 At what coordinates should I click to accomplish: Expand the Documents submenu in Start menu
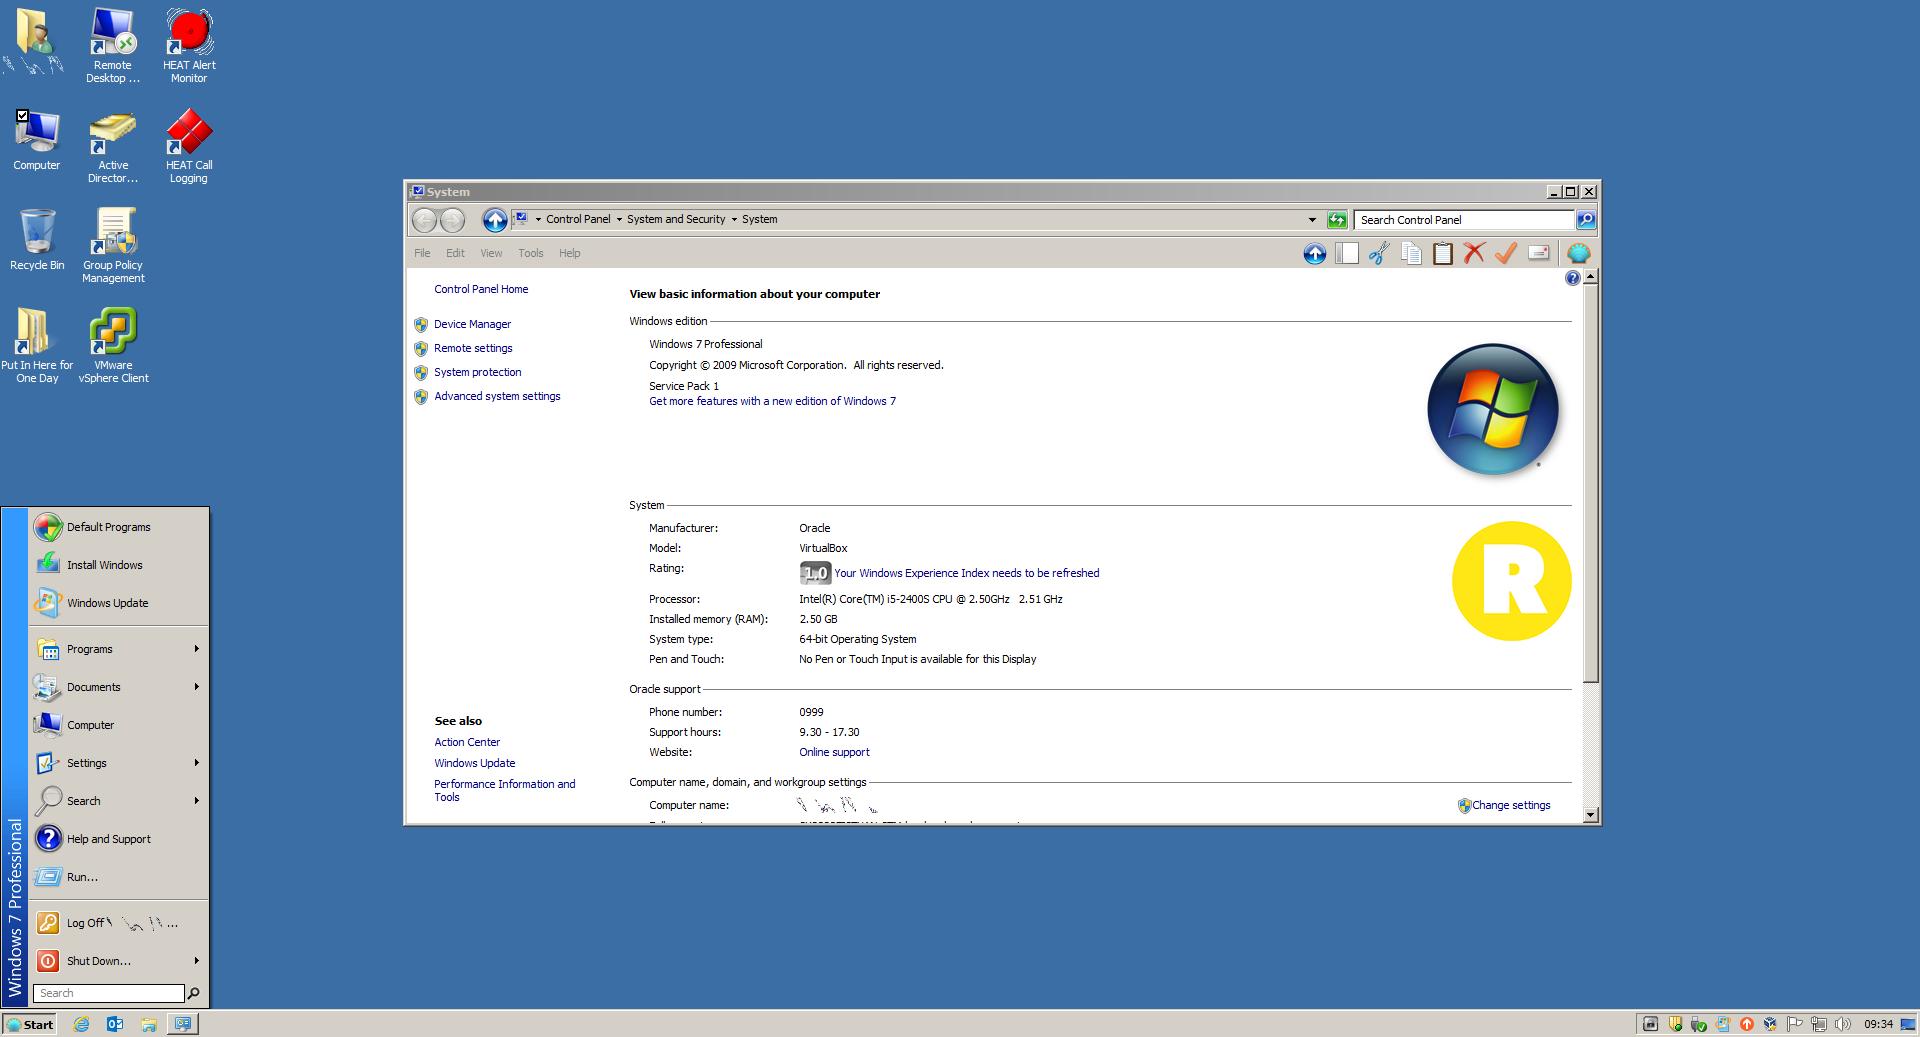(x=196, y=687)
